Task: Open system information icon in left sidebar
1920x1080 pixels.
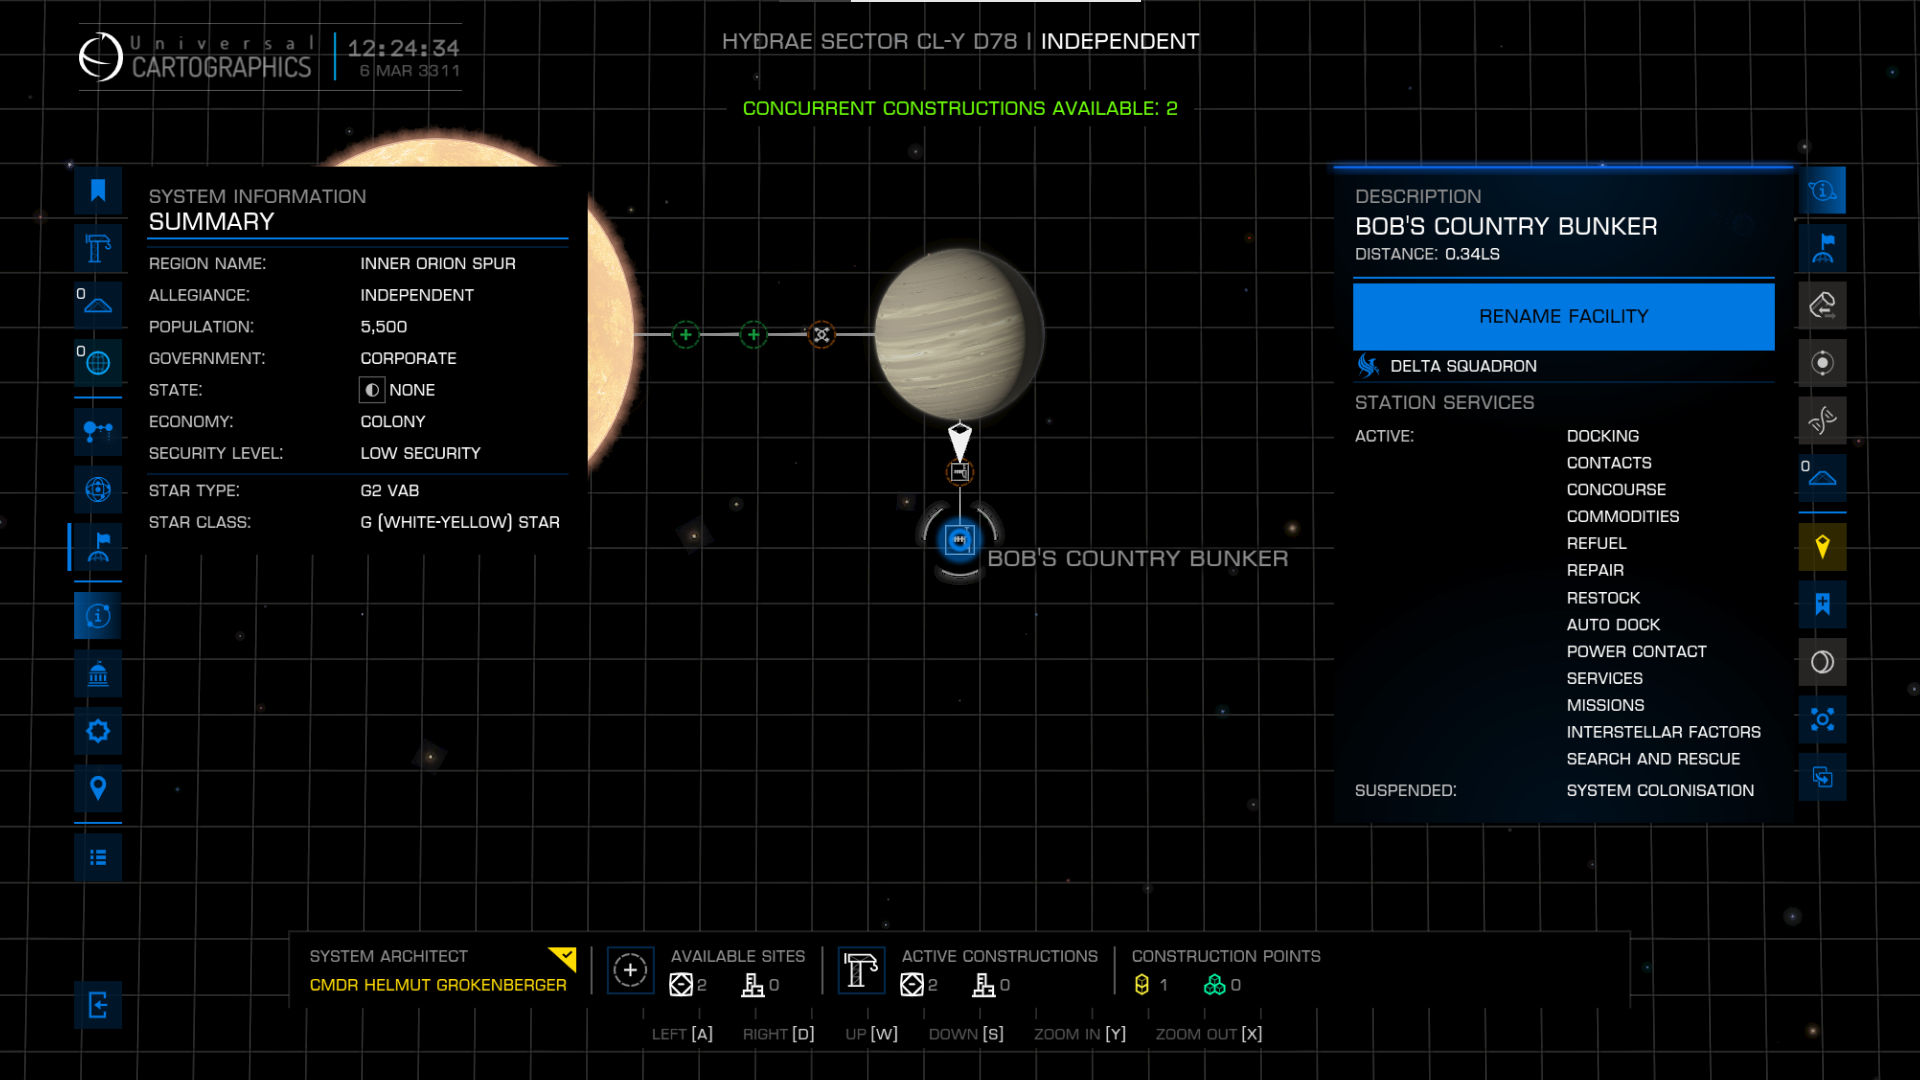Action: 98,616
